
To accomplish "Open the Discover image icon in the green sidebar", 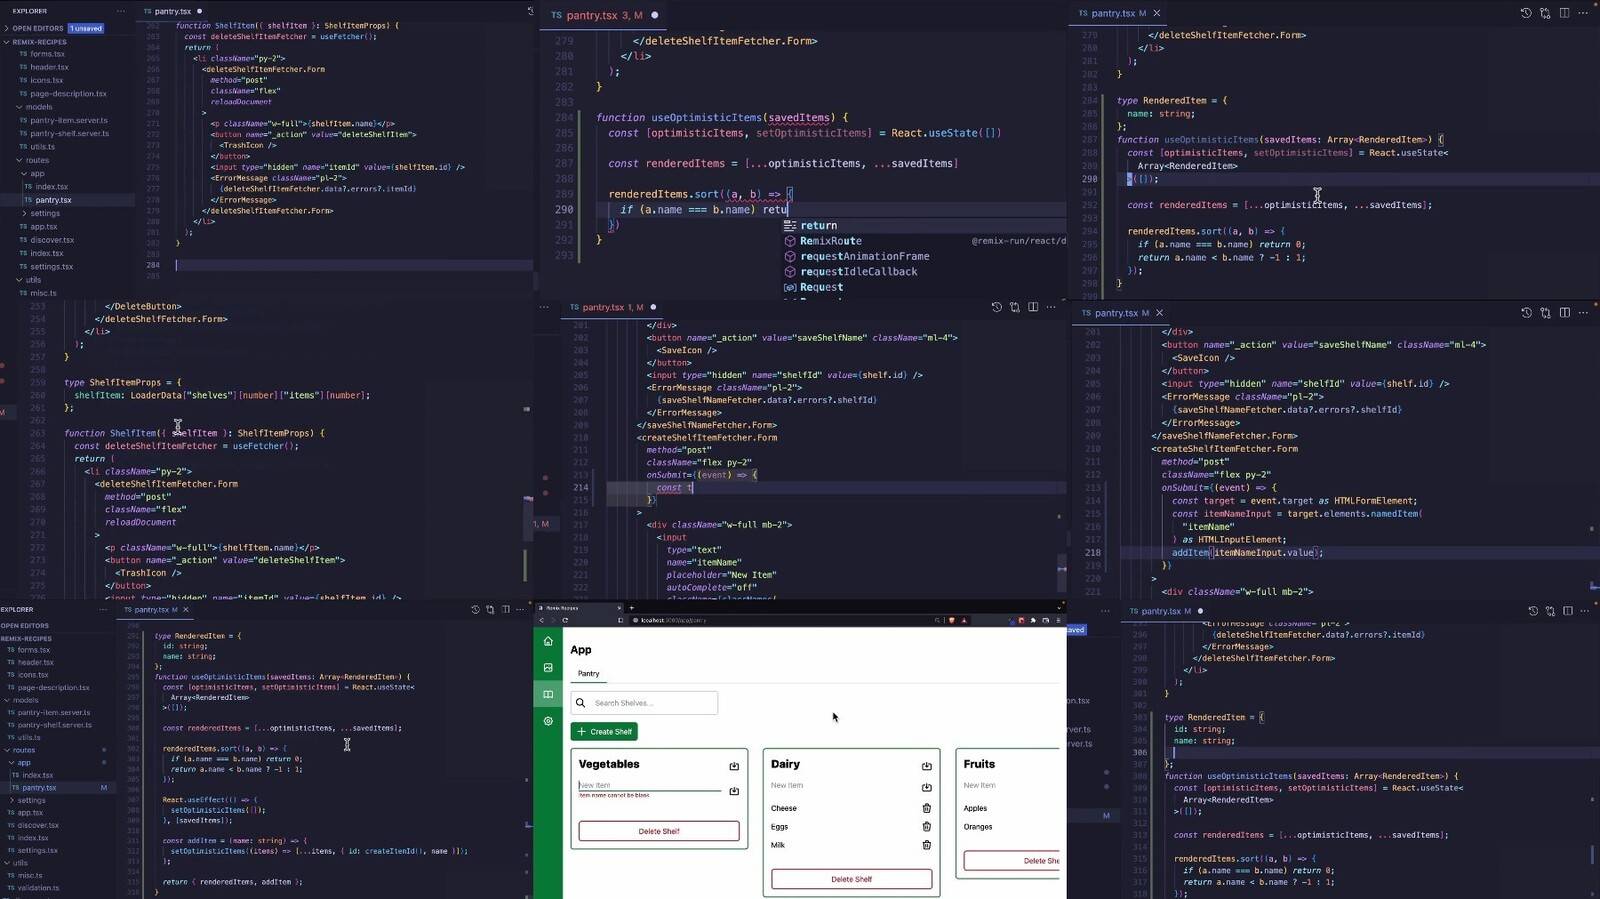I will tap(548, 668).
